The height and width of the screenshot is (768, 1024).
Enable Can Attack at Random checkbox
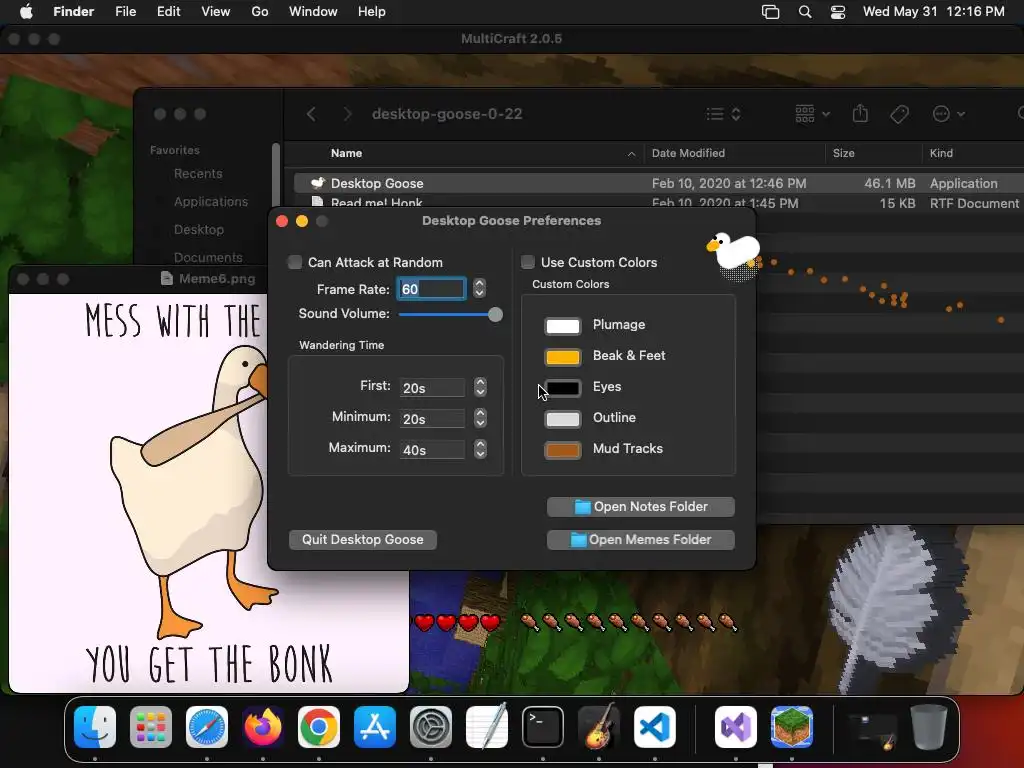click(x=295, y=263)
